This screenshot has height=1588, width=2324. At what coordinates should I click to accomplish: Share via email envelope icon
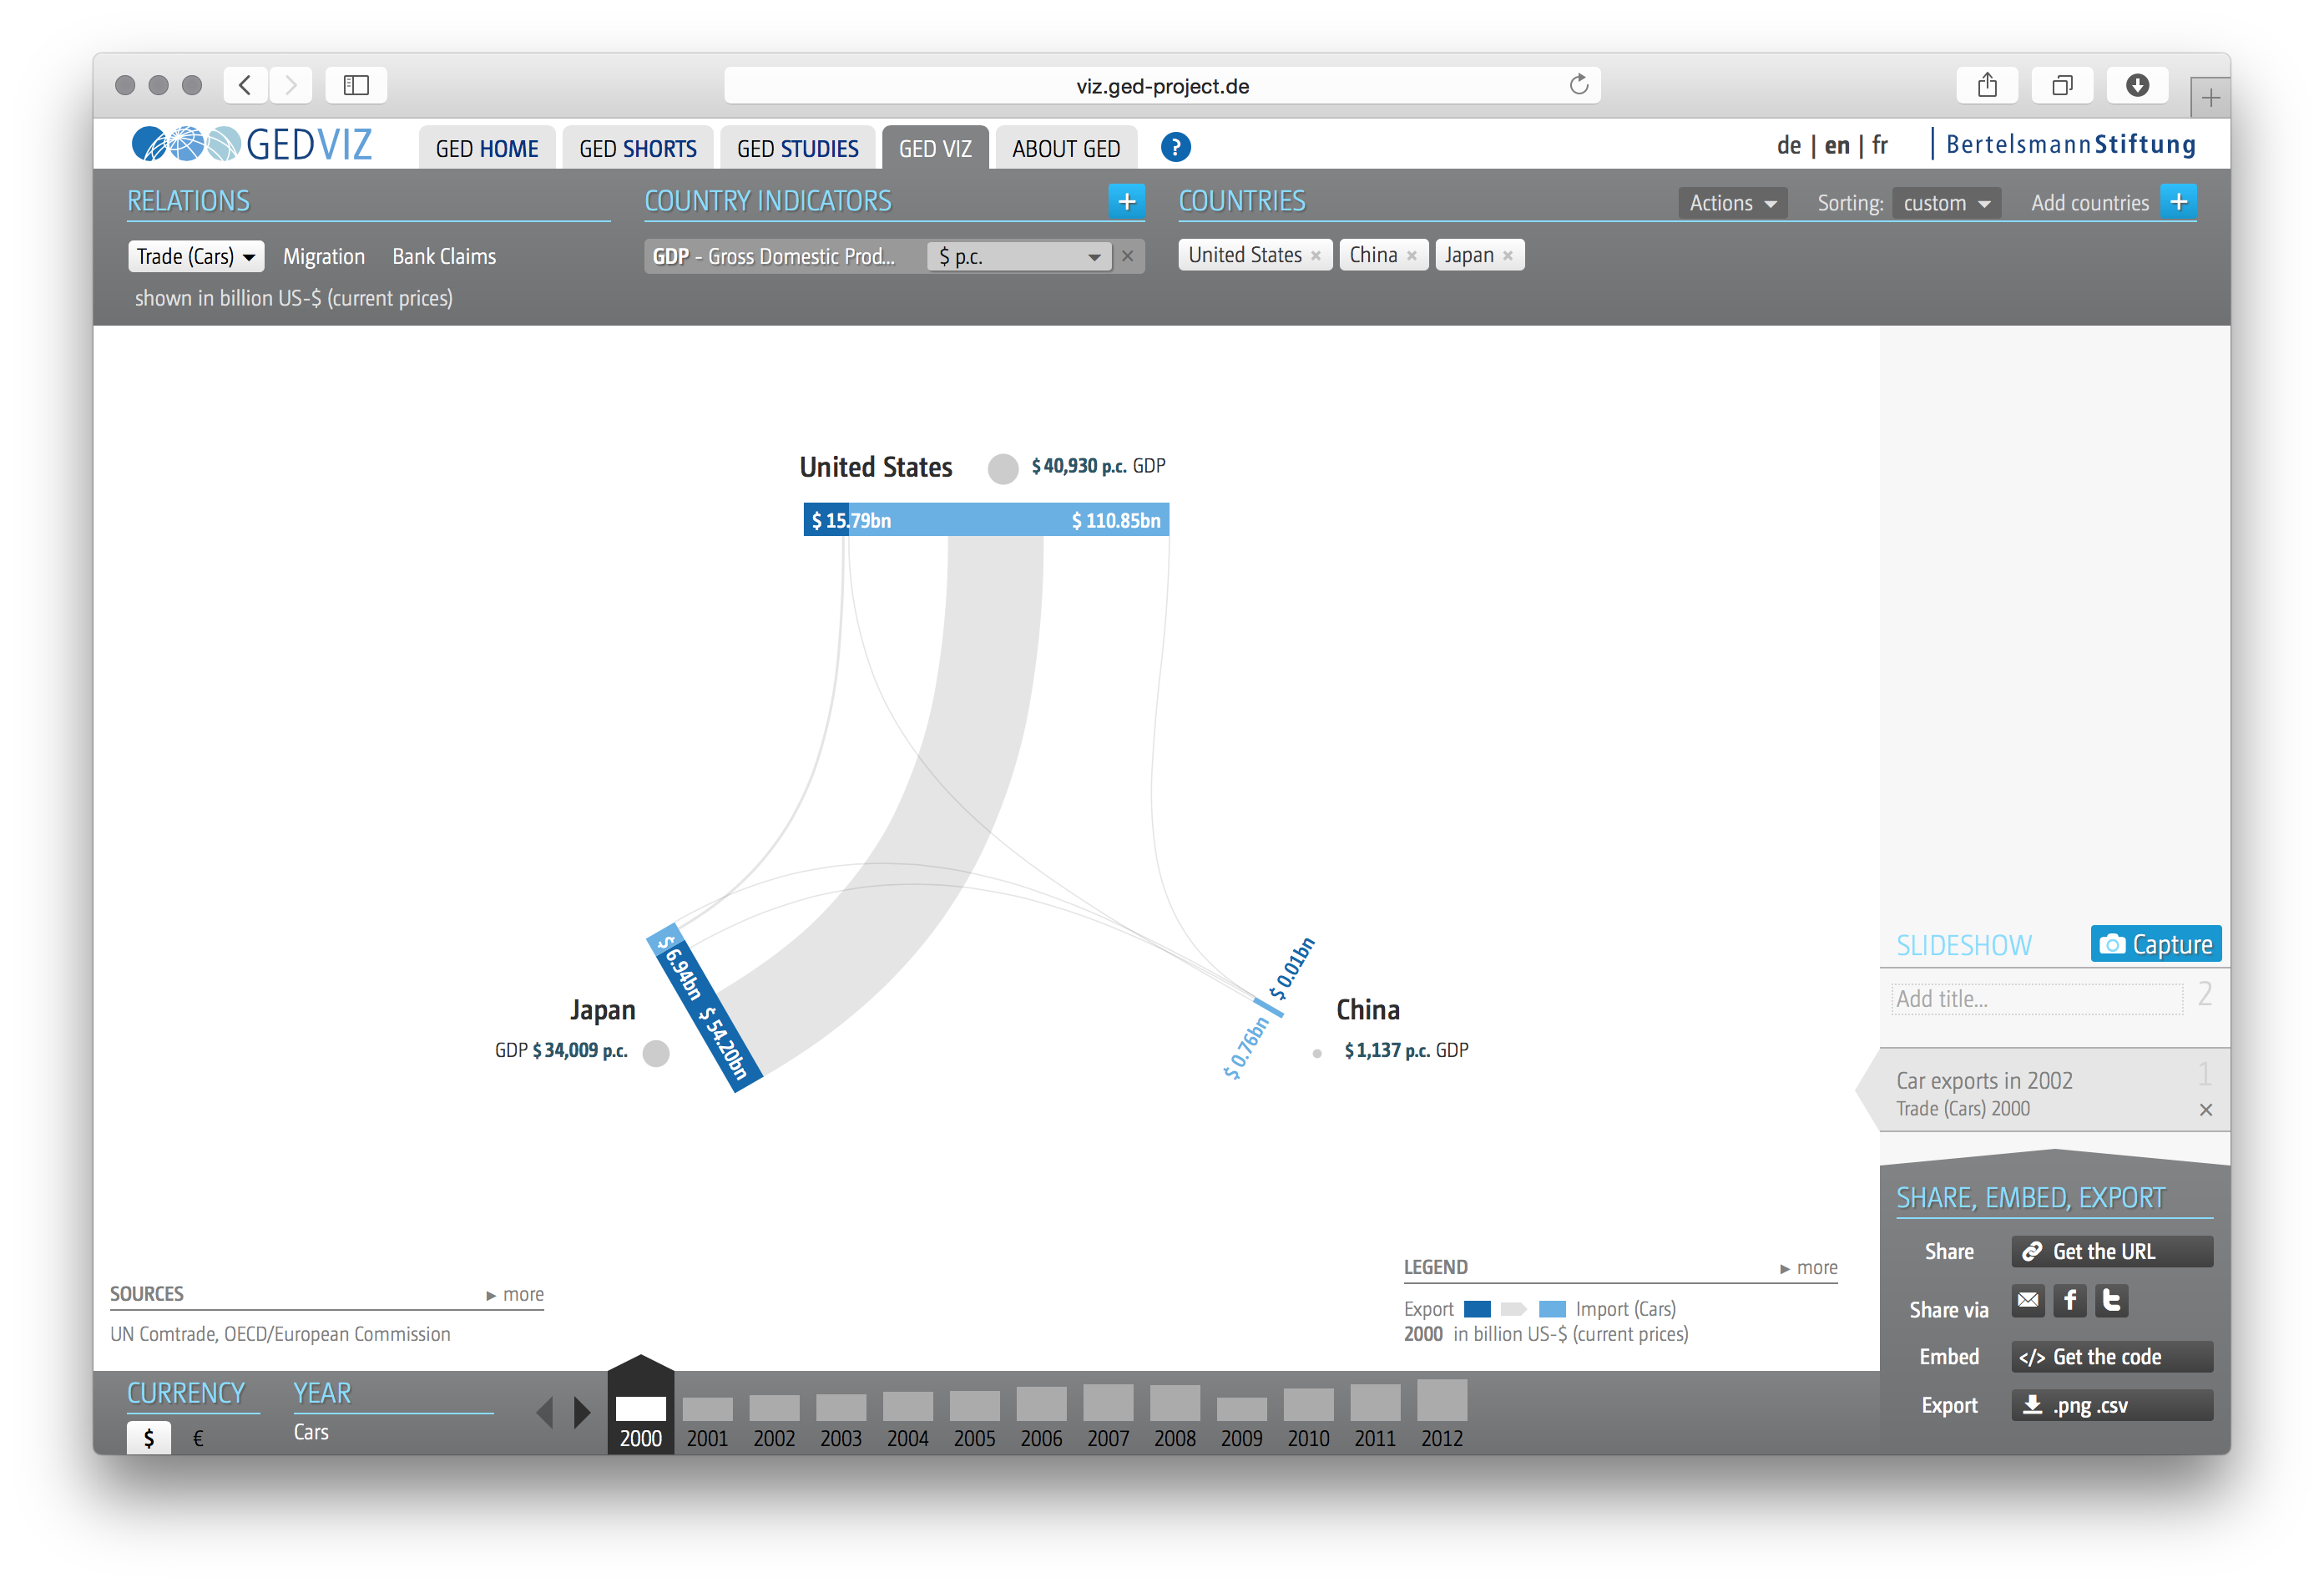click(2028, 1300)
